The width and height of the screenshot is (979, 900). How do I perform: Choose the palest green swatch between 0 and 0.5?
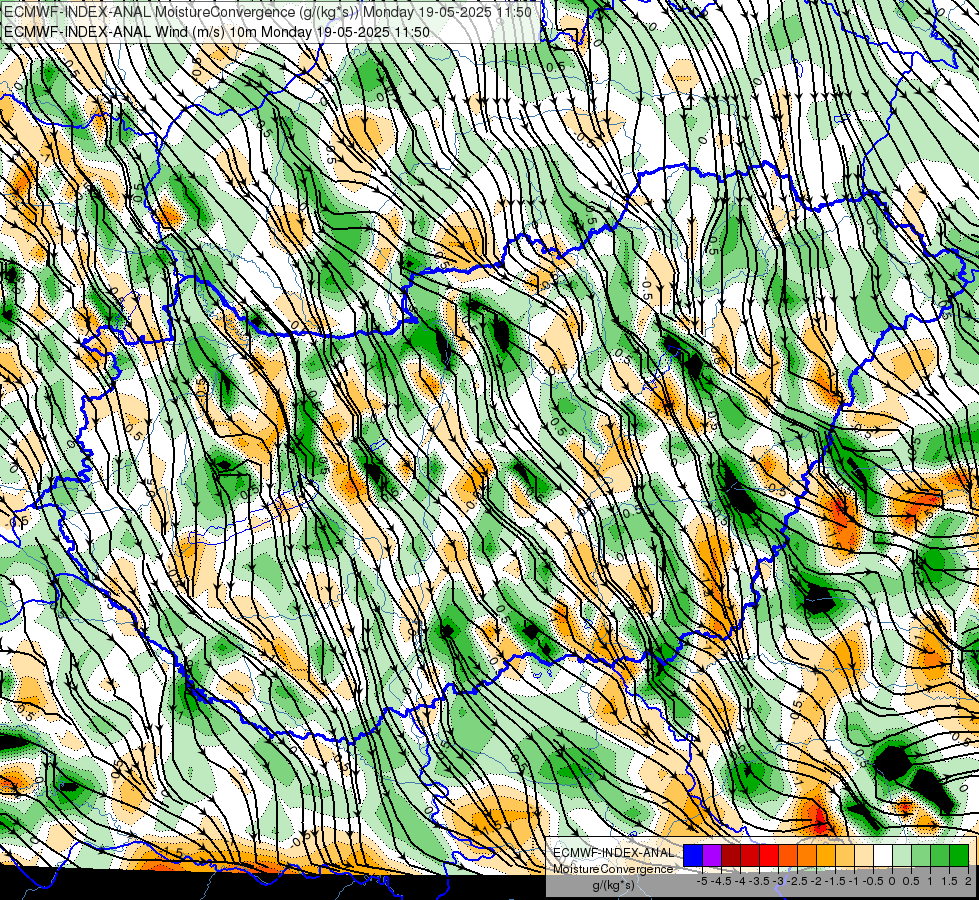902,855
